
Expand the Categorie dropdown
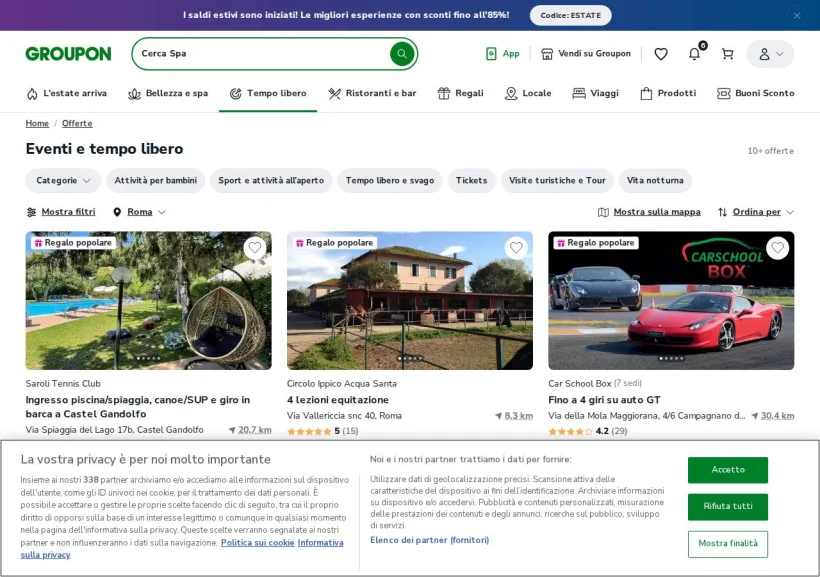coord(63,180)
